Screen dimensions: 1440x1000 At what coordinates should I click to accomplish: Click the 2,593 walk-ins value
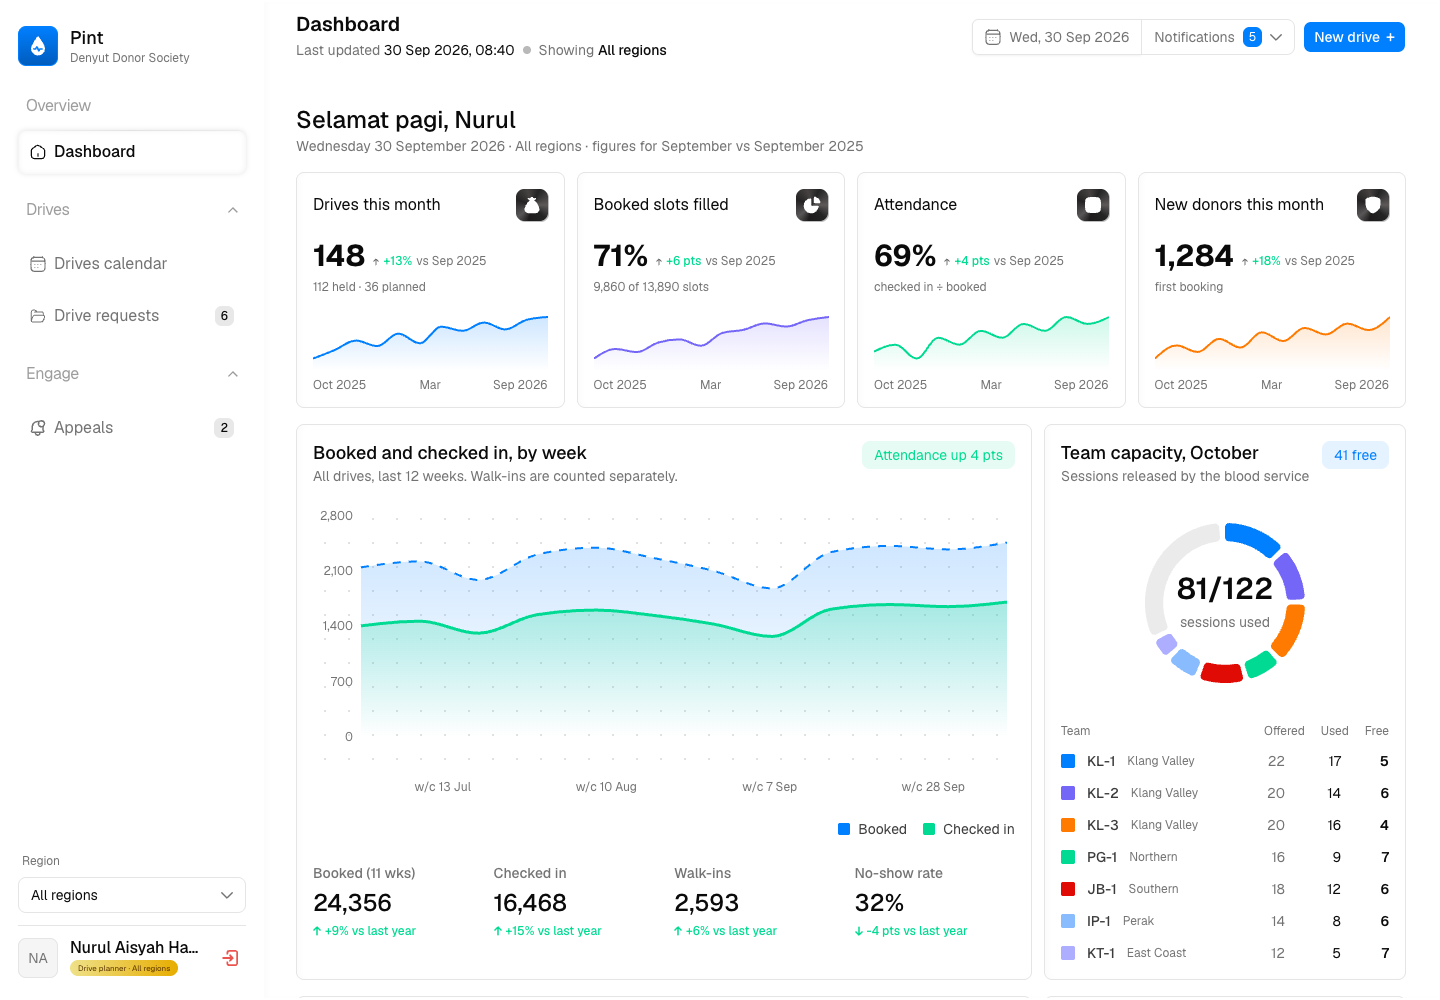706,903
